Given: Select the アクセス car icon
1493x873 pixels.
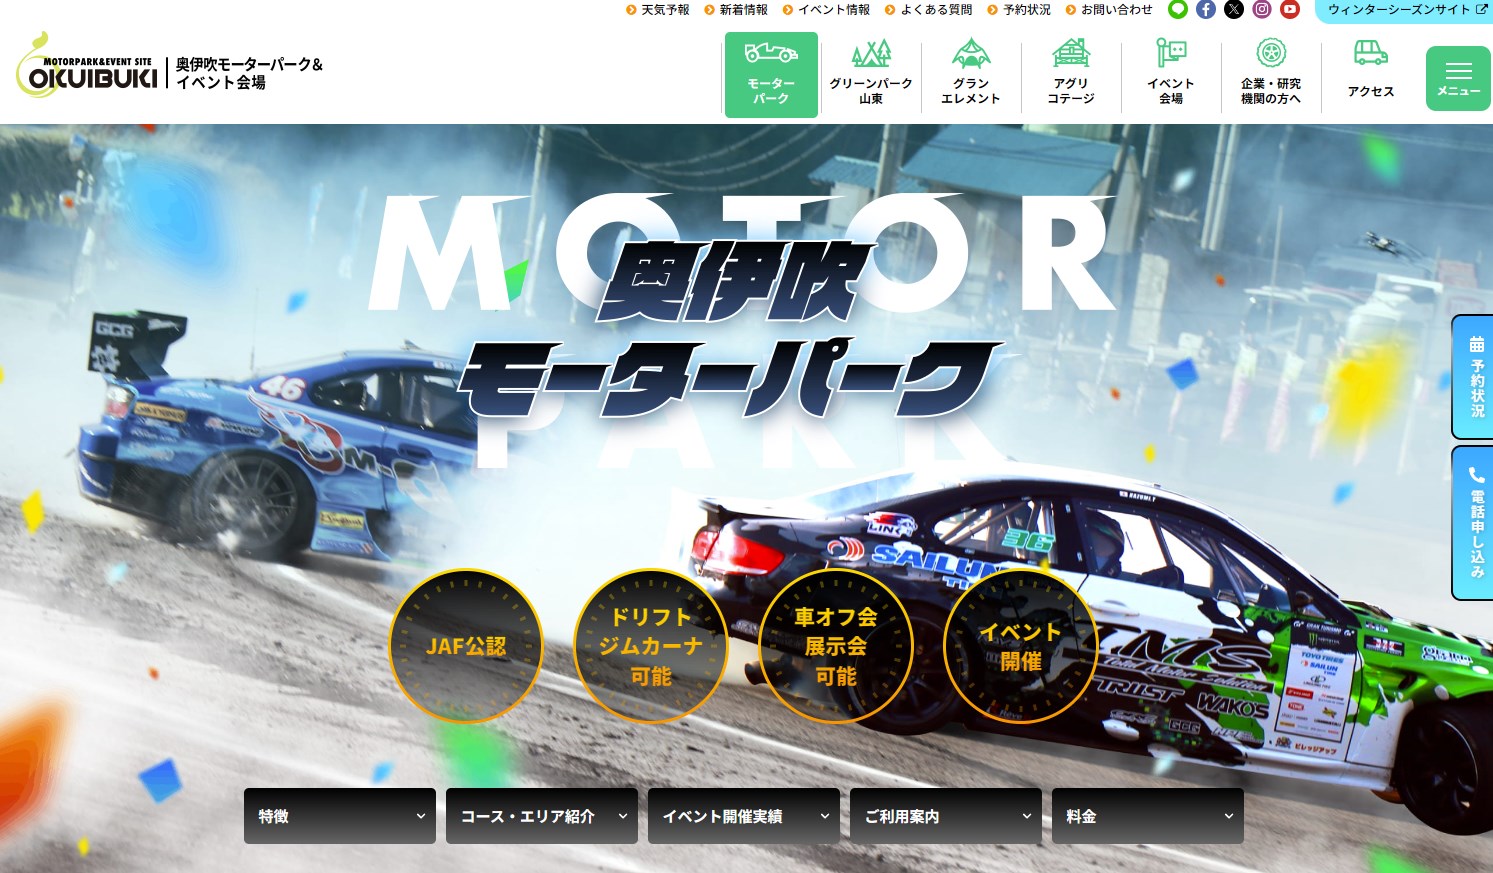Looking at the screenshot, I should point(1370,53).
